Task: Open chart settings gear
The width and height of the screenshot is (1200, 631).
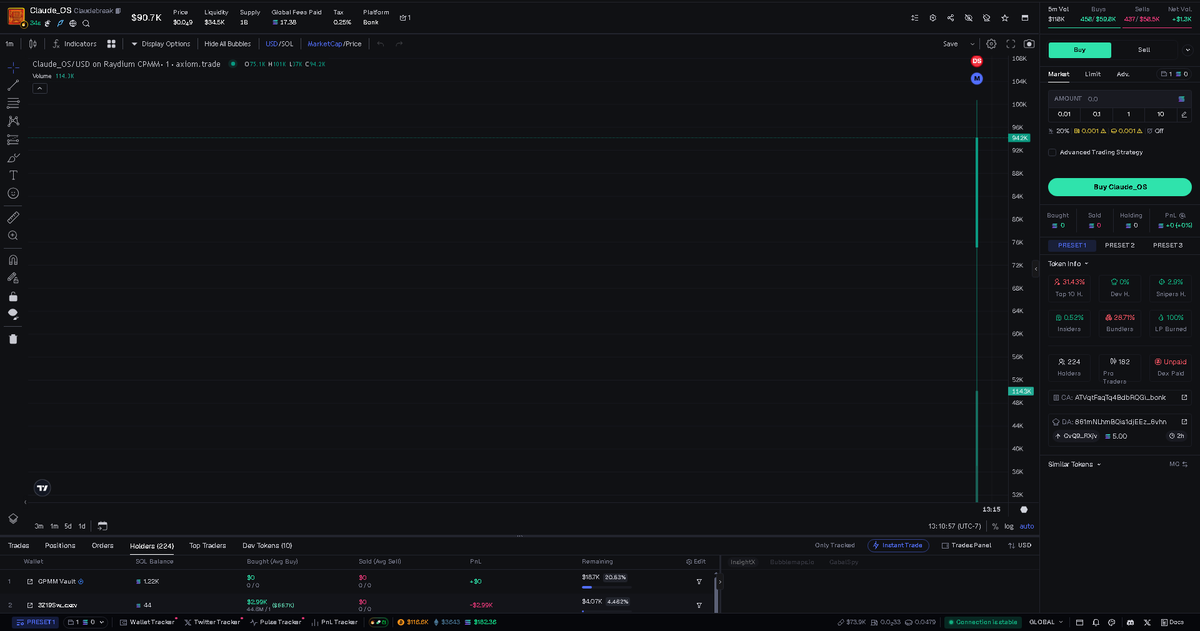Action: [991, 44]
